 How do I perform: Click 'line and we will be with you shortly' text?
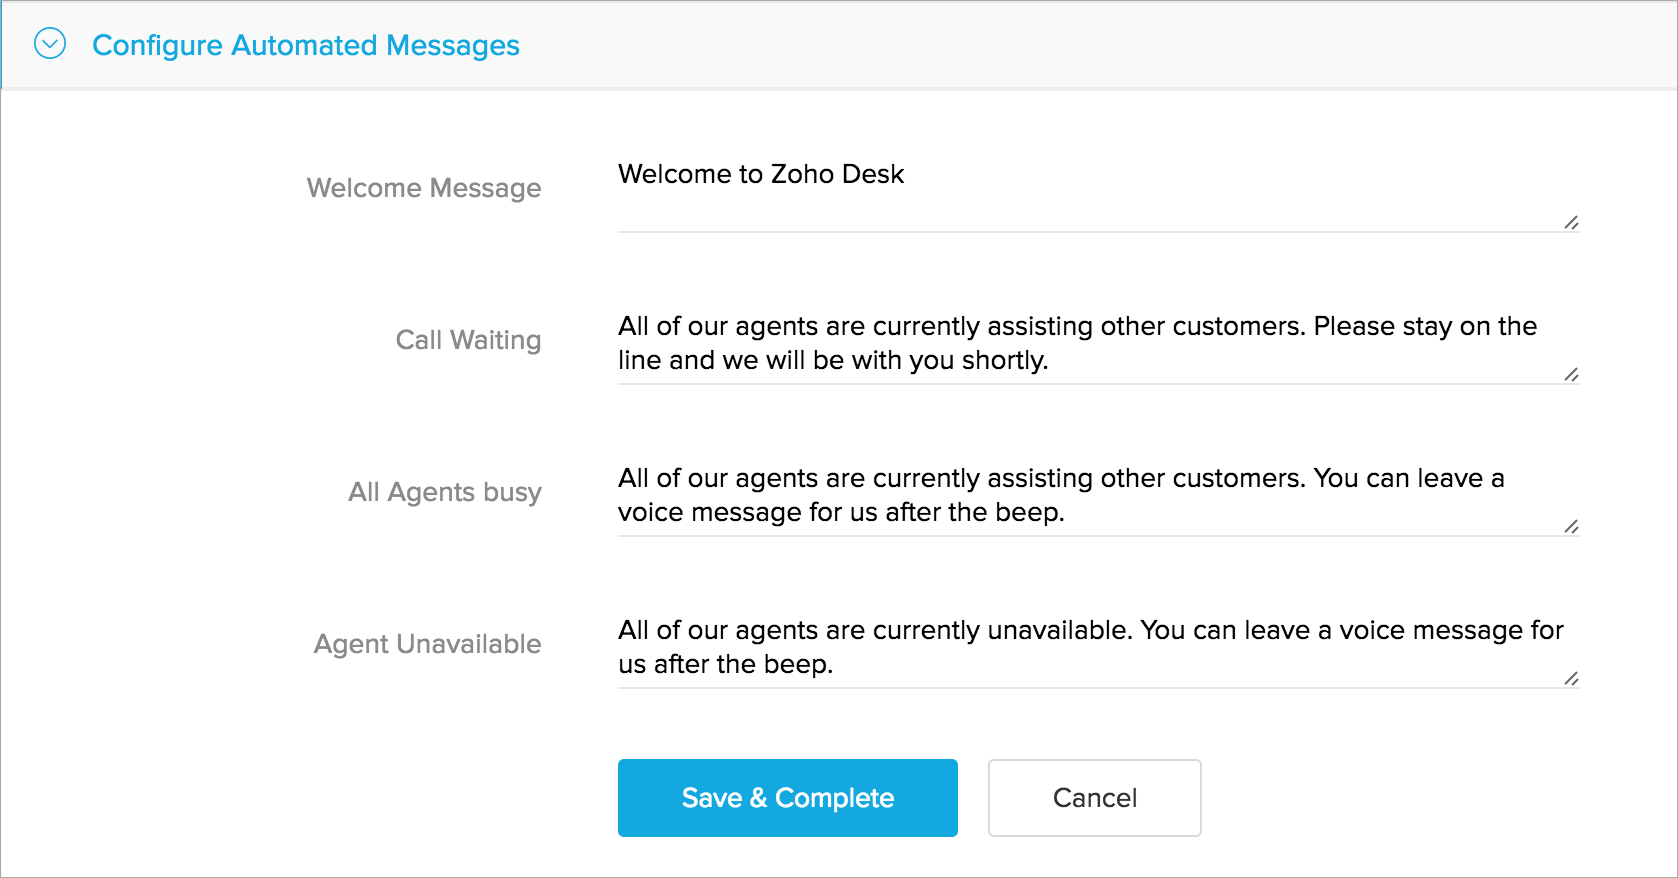click(x=832, y=360)
